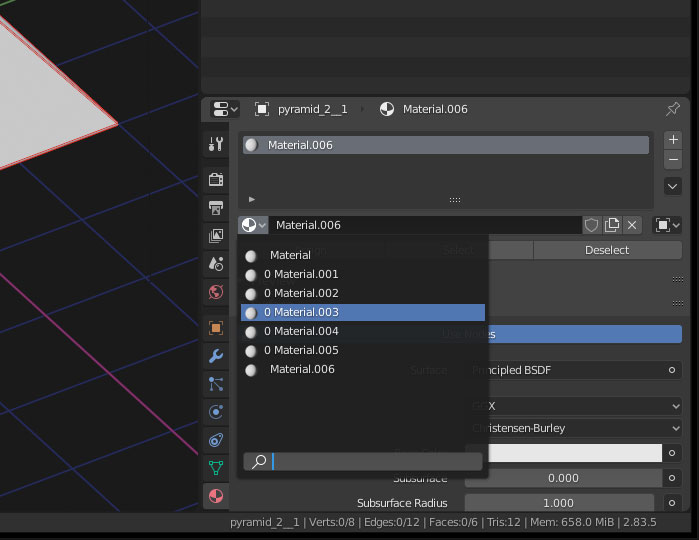Click the socket dot beside Base Color
Viewport: 699px width, 540px height.
click(672, 453)
